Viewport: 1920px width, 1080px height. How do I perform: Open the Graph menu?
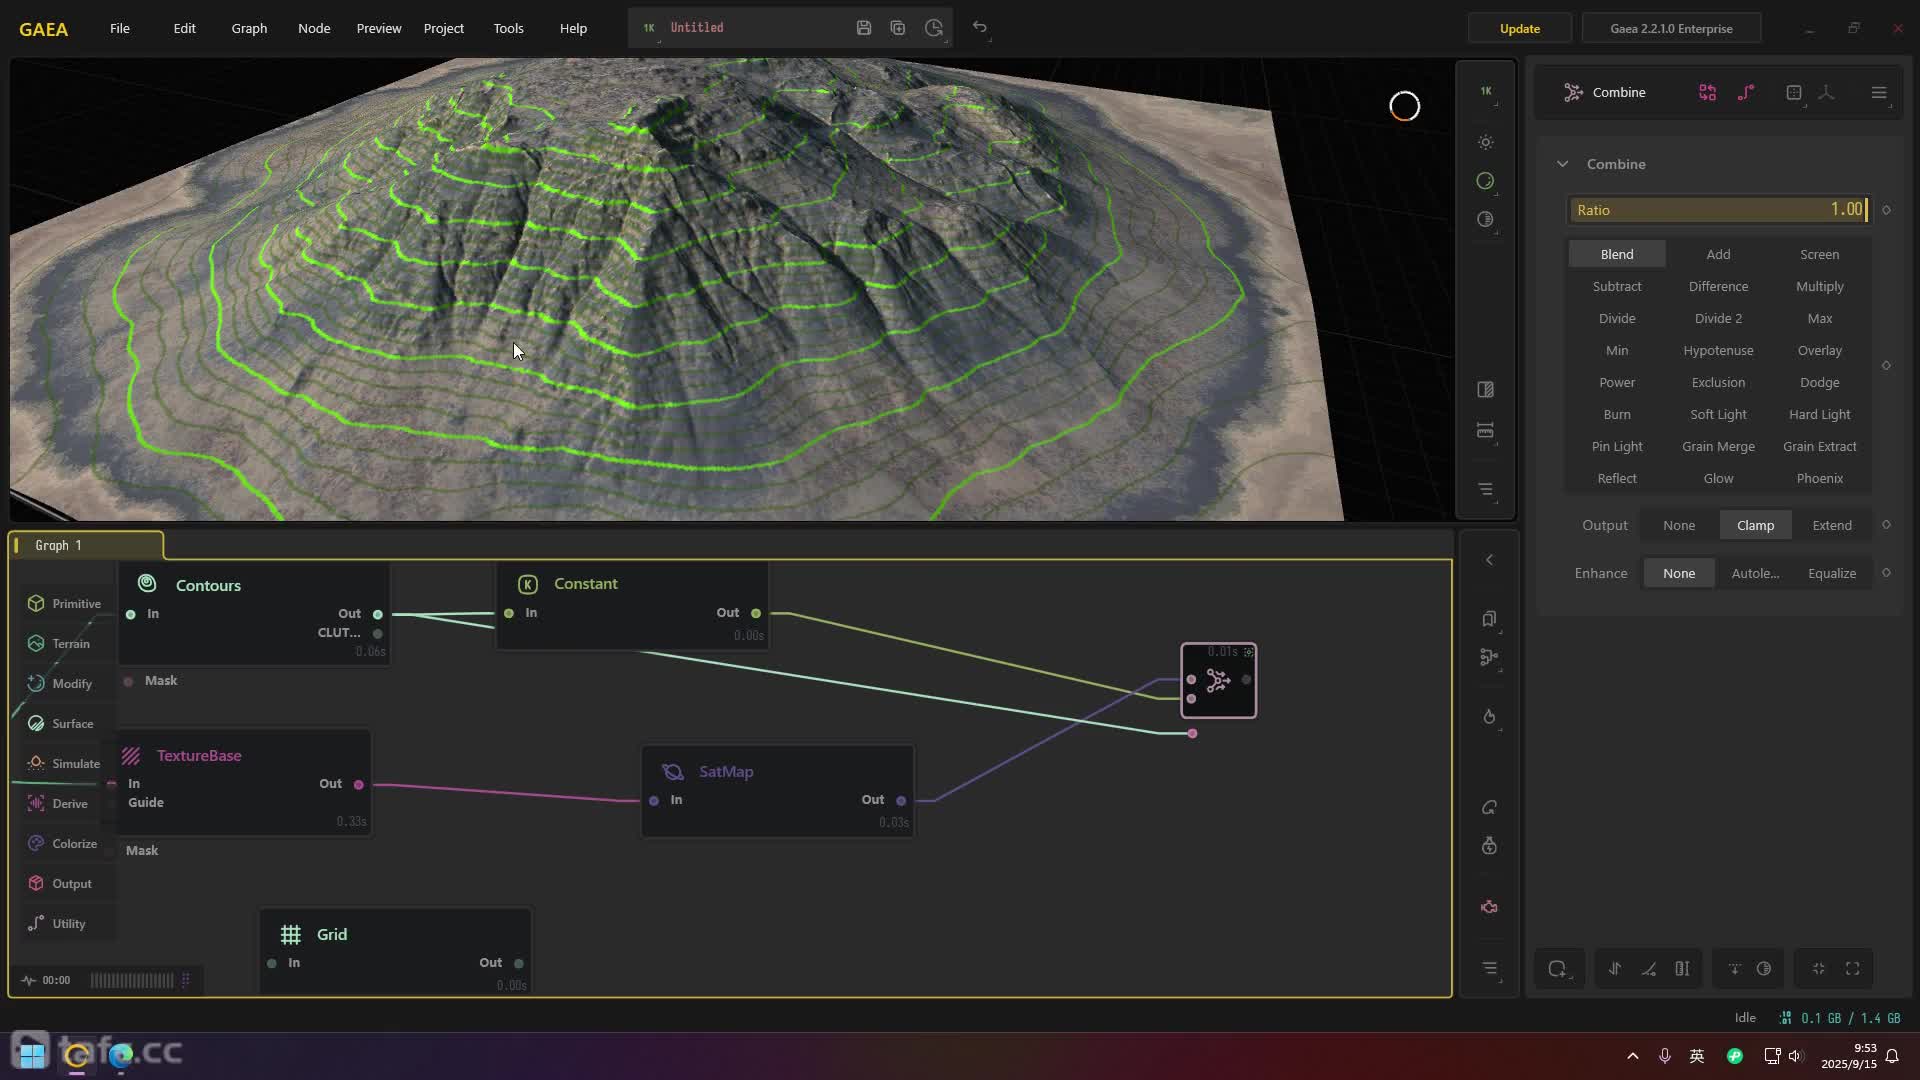249,28
